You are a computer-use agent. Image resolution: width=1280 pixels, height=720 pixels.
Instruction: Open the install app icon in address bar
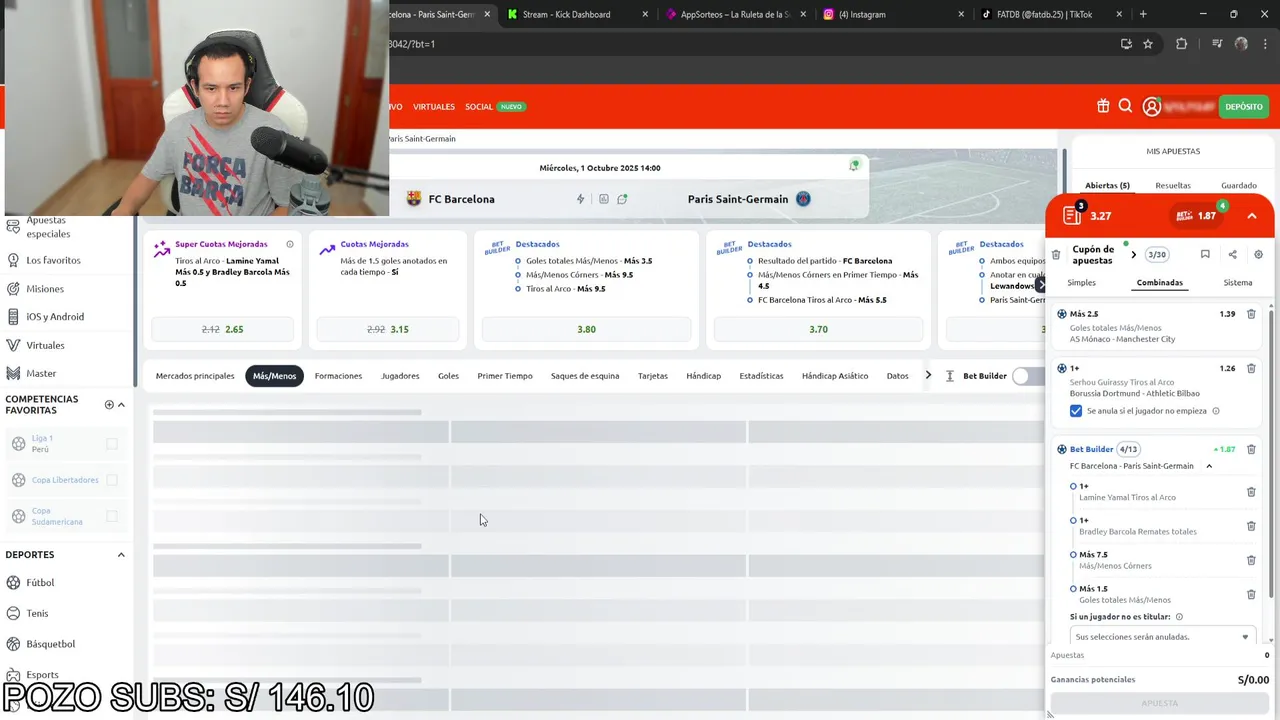tap(1126, 44)
